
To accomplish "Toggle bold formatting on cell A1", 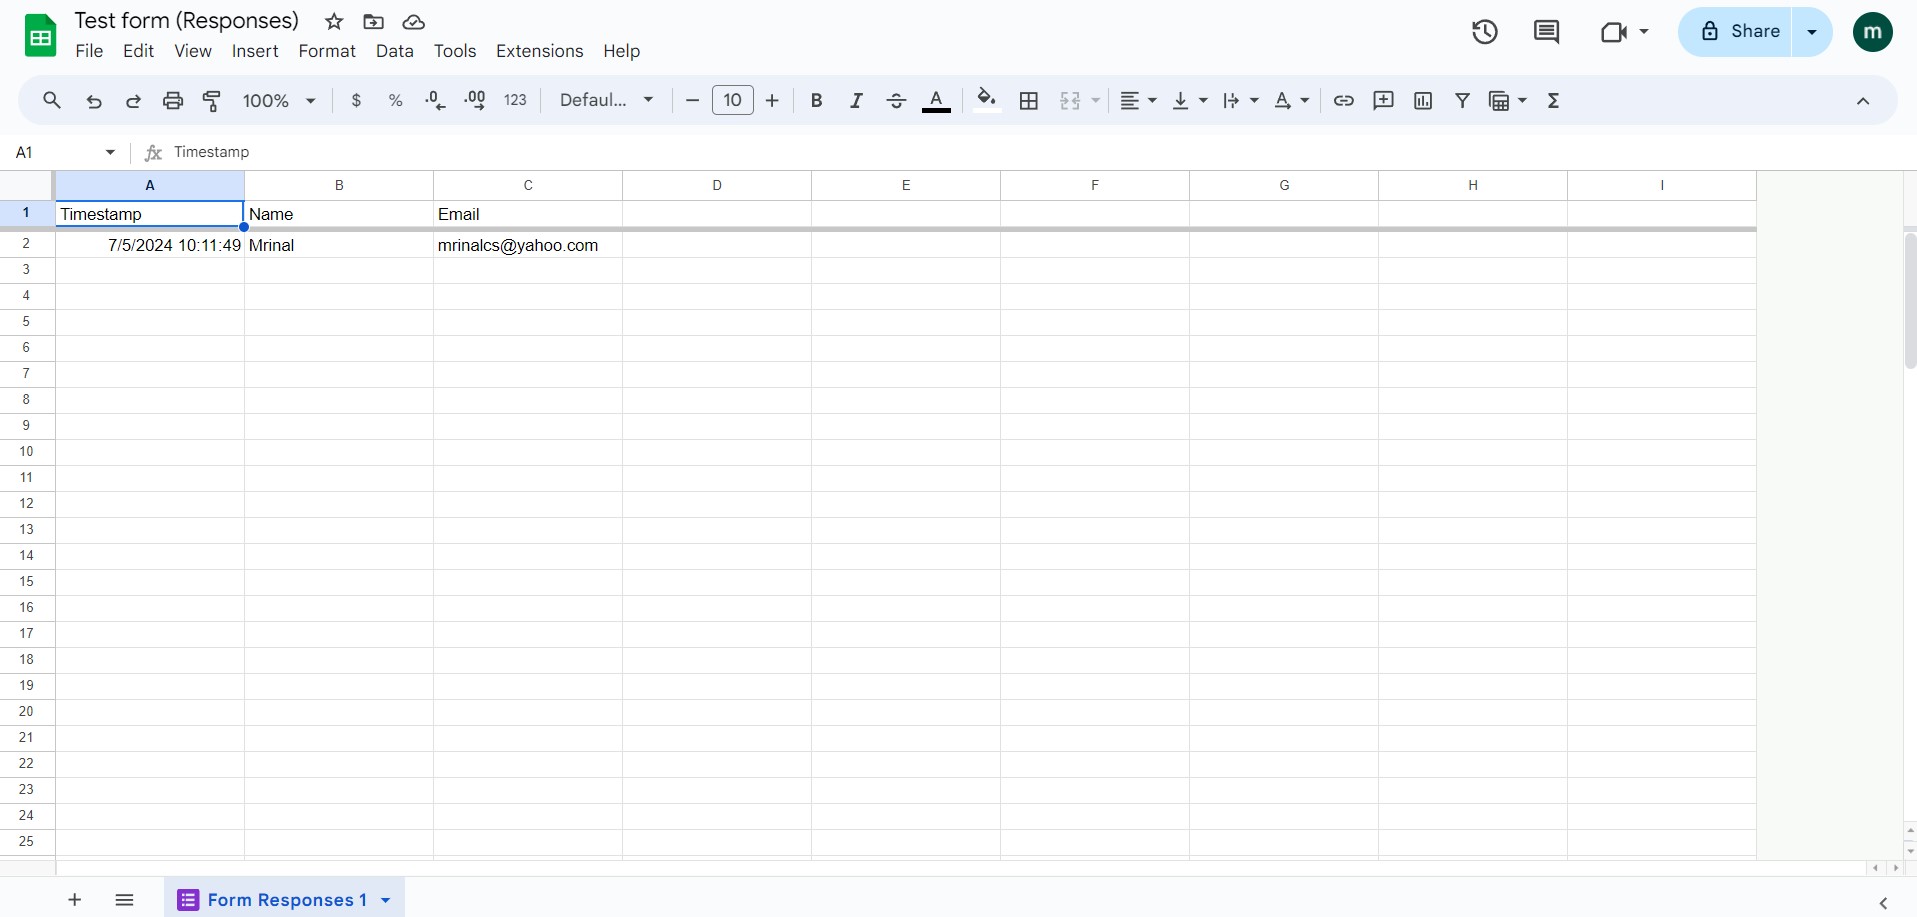I will (x=815, y=100).
